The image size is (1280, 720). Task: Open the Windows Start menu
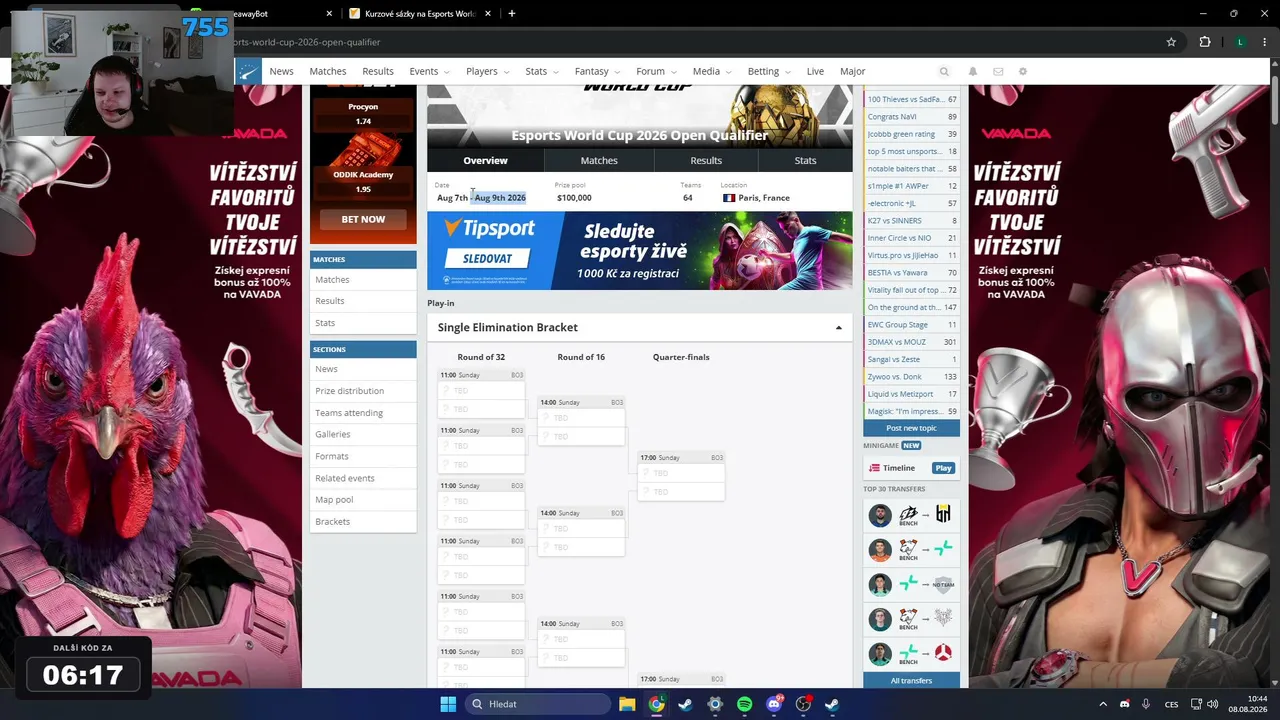(x=448, y=704)
